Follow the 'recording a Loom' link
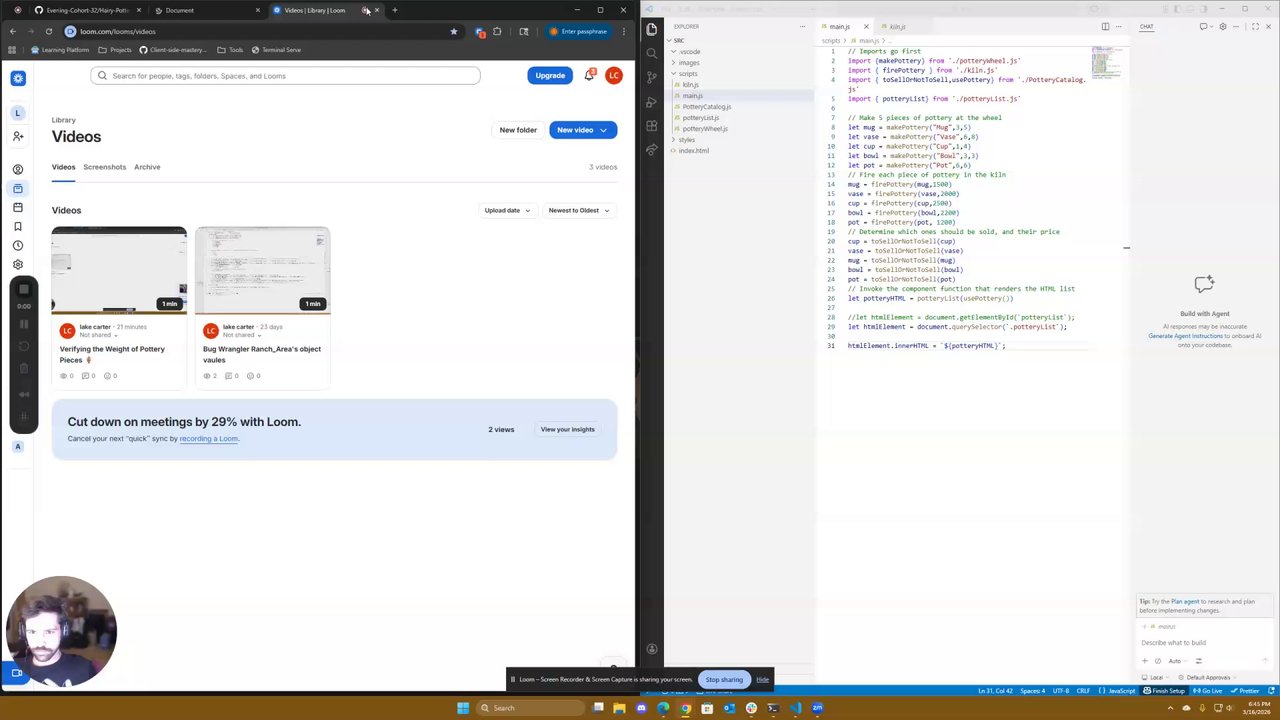Viewport: 1280px width, 720px height. (209, 439)
